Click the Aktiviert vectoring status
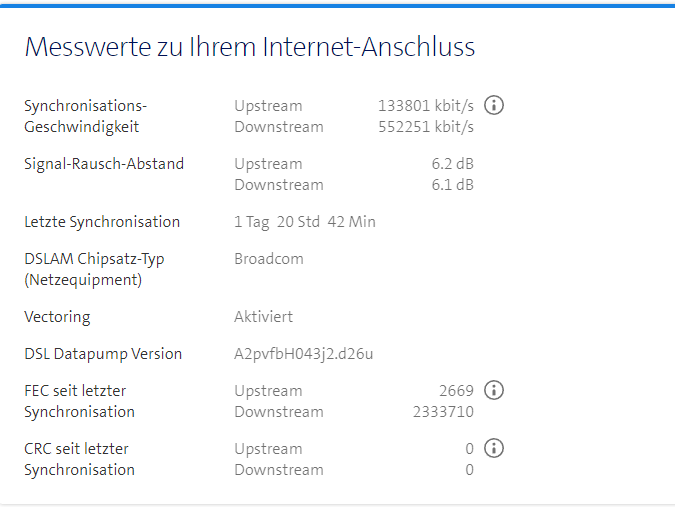 [x=264, y=317]
